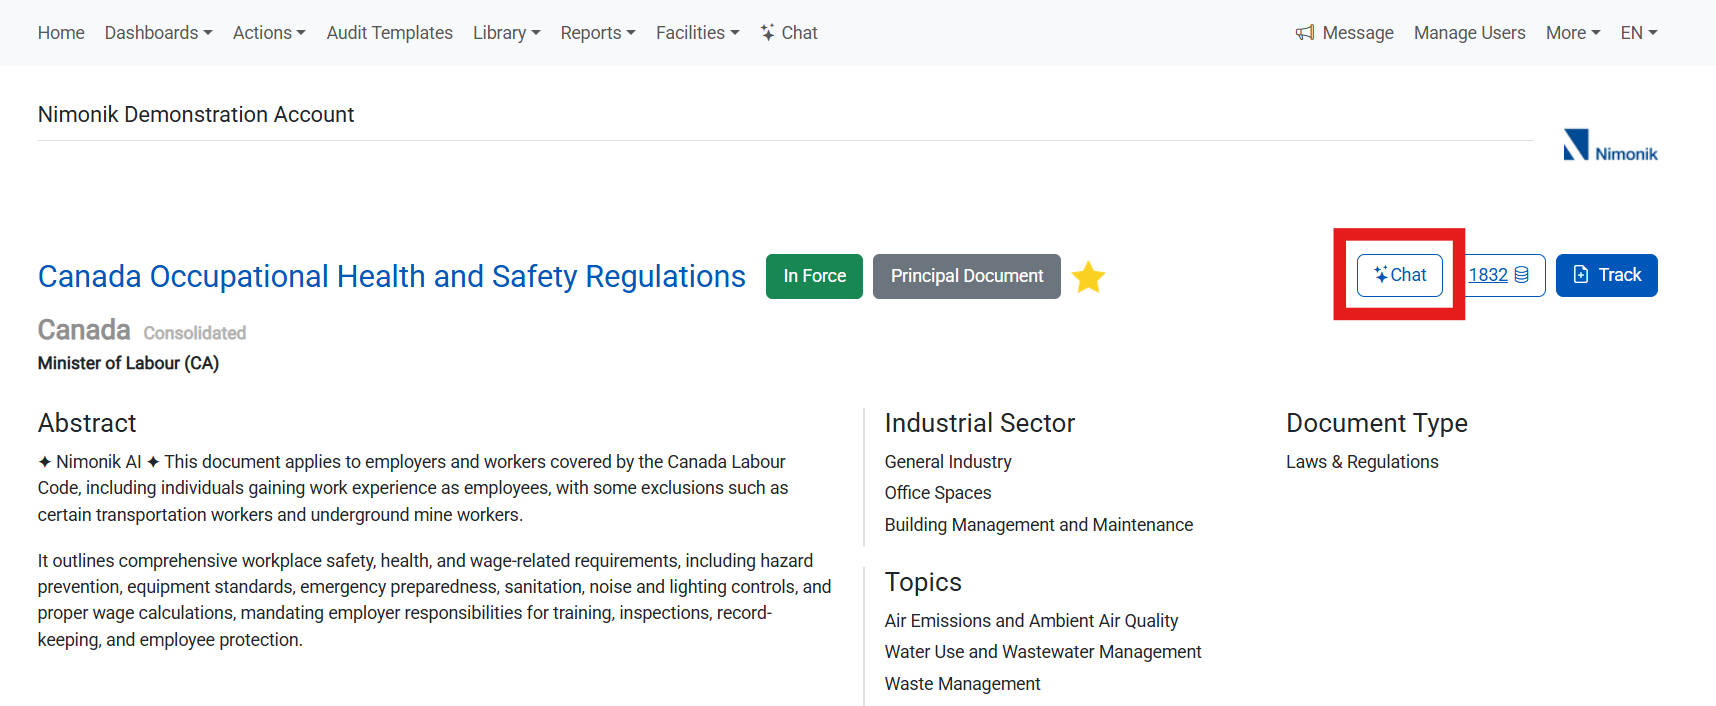Open the EN language dropdown

tap(1639, 33)
